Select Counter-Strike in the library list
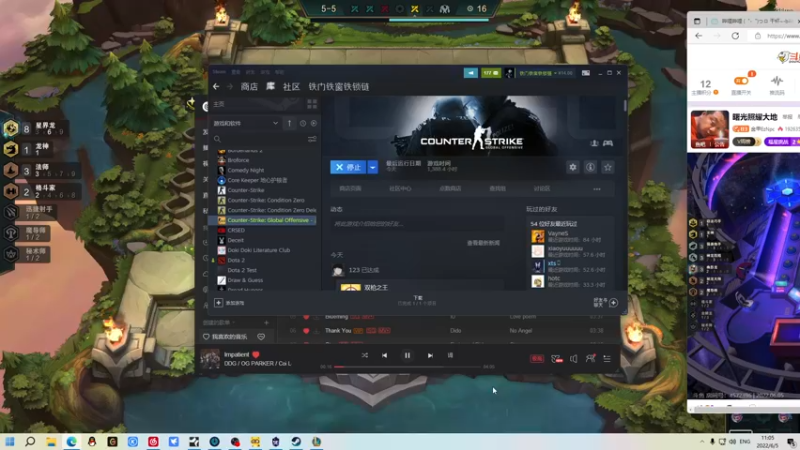800x450 pixels. [x=245, y=190]
